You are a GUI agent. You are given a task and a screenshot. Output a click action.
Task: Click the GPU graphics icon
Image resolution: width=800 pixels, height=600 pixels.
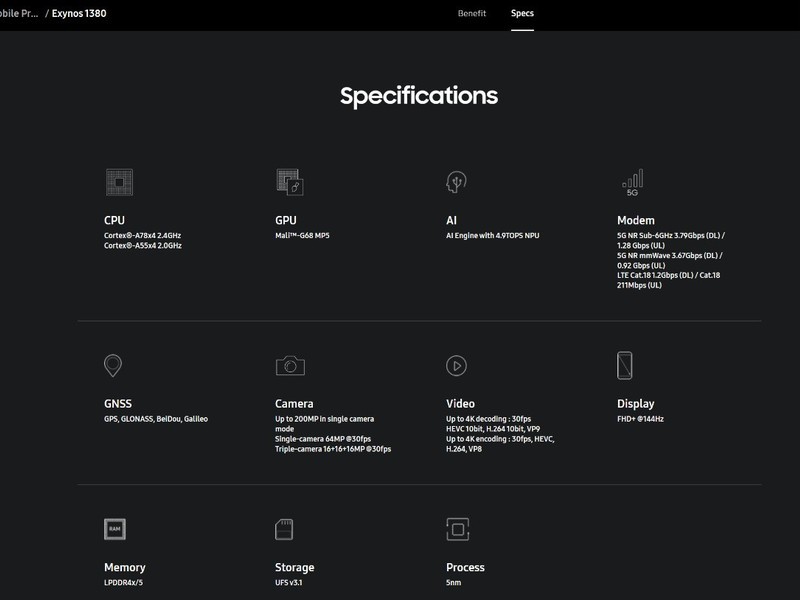[290, 182]
